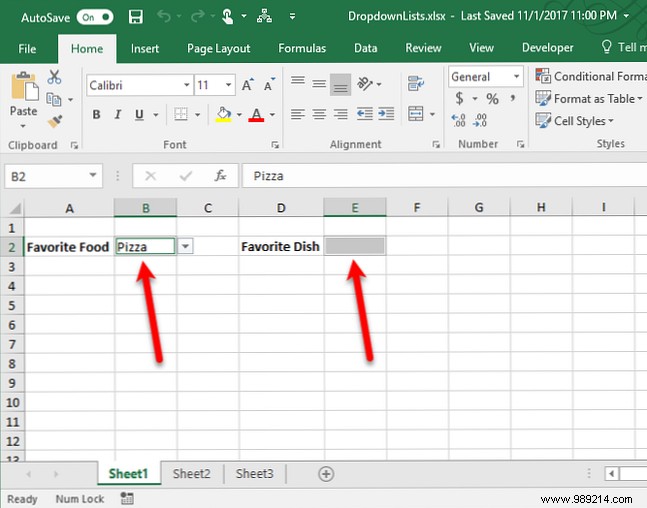Click Accounting Number Format dollar button
Image resolution: width=647 pixels, height=508 pixels.
point(459,99)
